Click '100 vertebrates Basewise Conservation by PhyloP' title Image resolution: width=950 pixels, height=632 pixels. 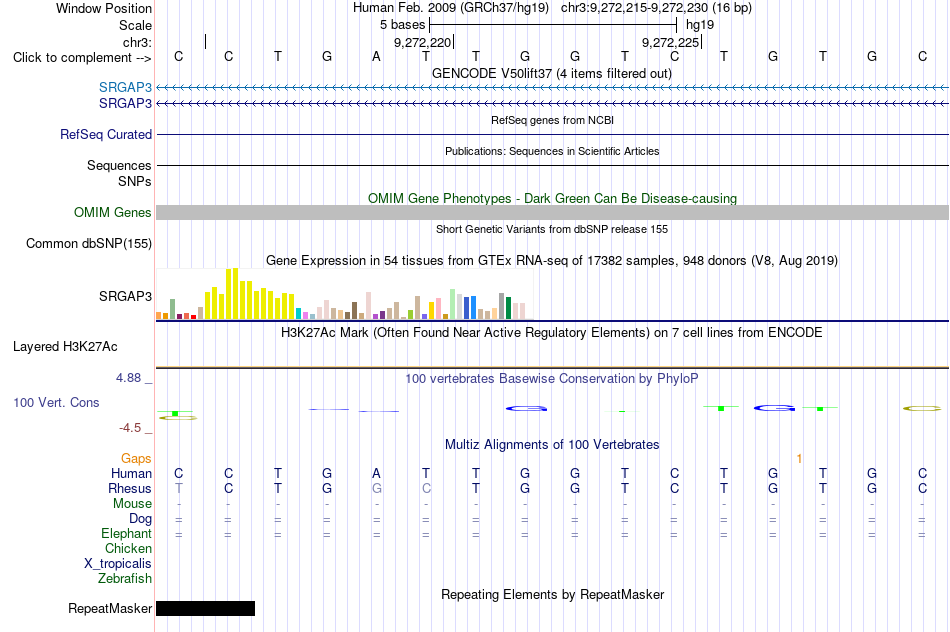click(x=551, y=379)
